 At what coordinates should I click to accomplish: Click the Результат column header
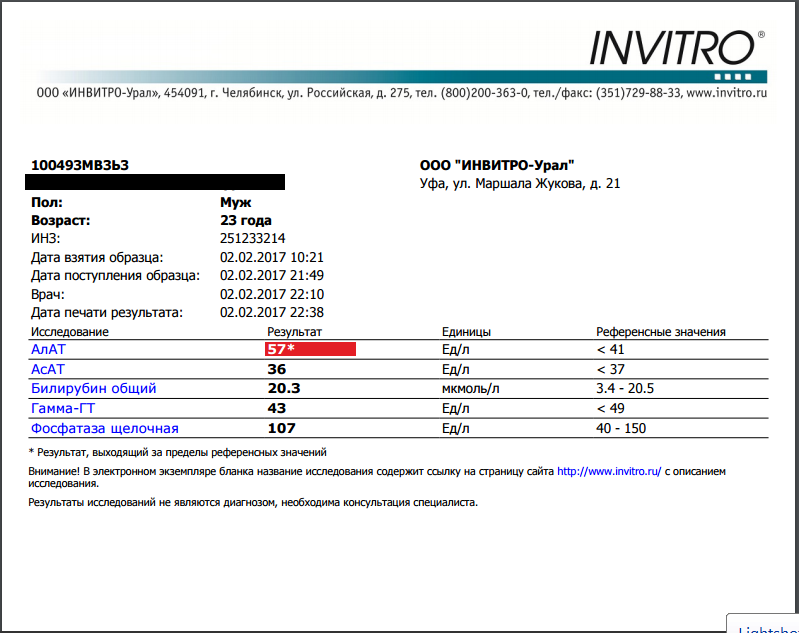pos(295,331)
